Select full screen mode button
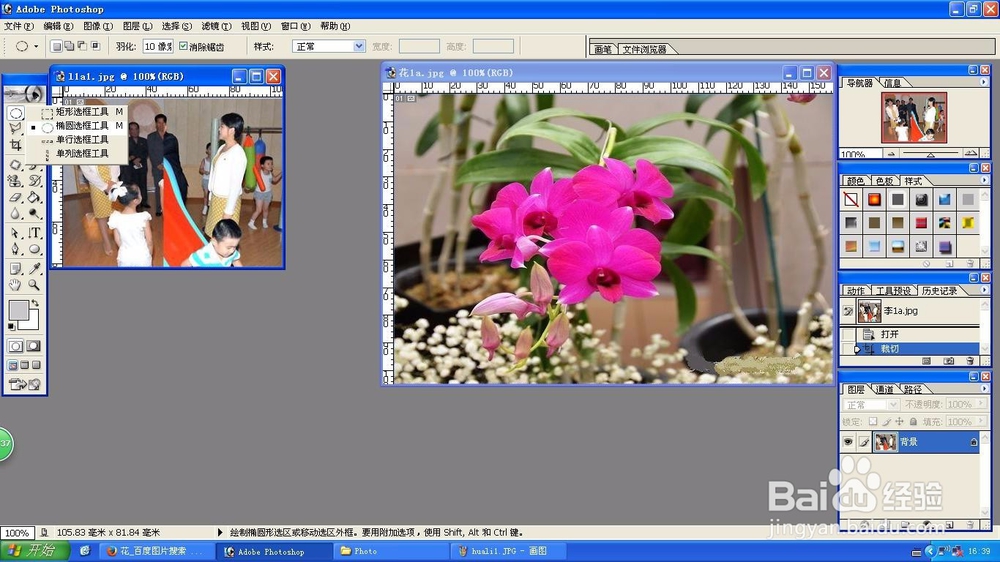The image size is (1000, 562). (x=36, y=365)
